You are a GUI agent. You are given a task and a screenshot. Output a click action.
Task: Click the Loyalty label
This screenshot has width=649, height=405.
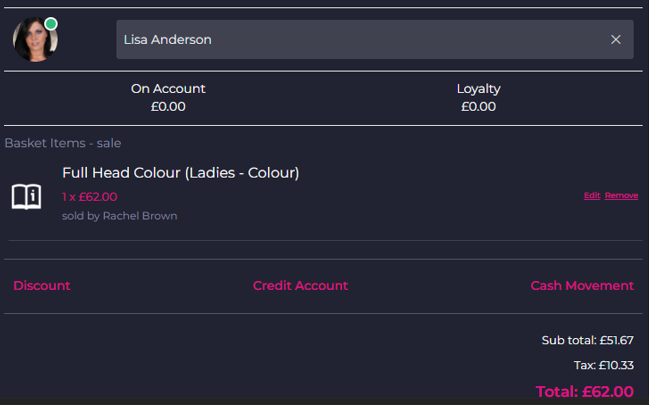click(478, 89)
